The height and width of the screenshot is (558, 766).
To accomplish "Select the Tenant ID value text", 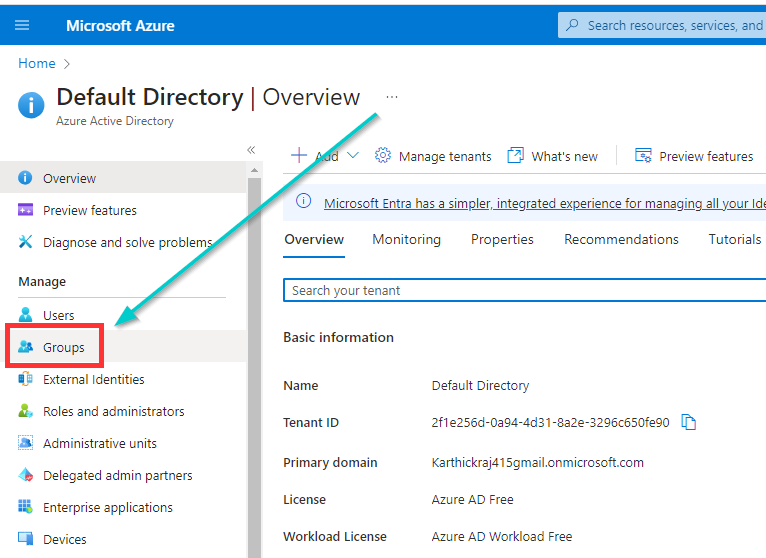I will [x=550, y=423].
